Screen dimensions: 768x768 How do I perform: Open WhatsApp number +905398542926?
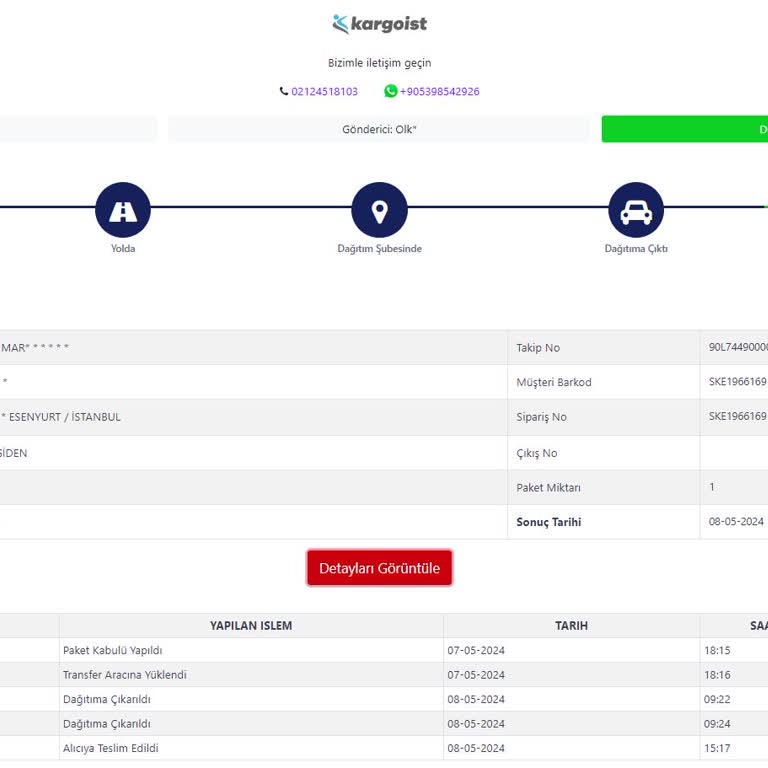click(x=439, y=92)
